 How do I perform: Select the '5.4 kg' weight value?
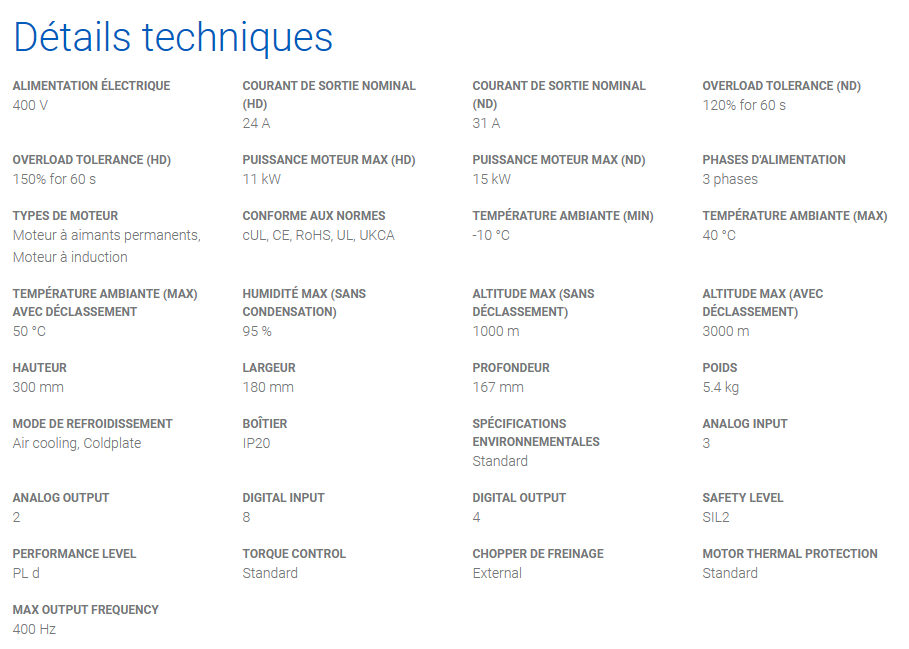721,388
